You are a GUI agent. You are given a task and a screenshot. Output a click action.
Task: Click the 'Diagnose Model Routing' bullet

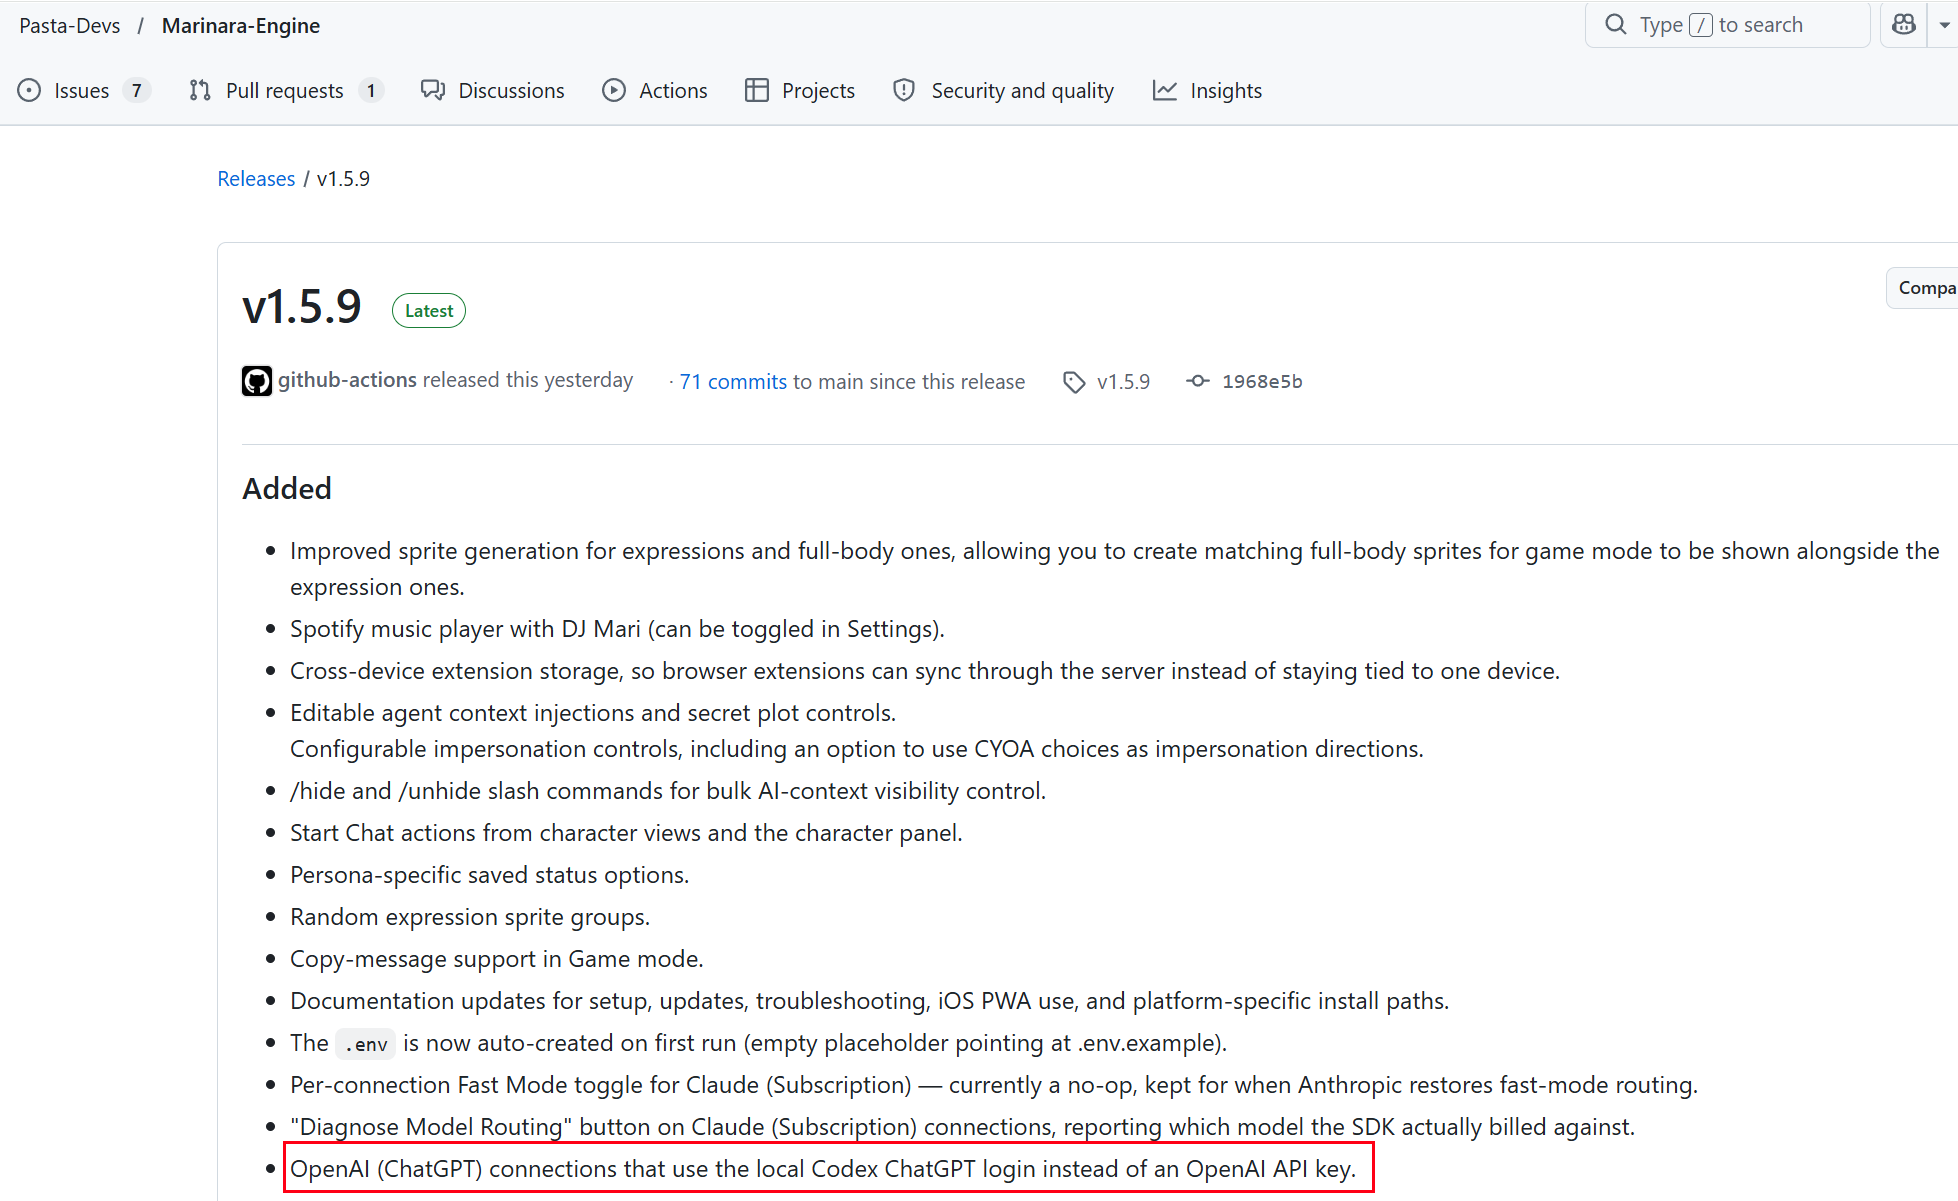(x=962, y=1127)
